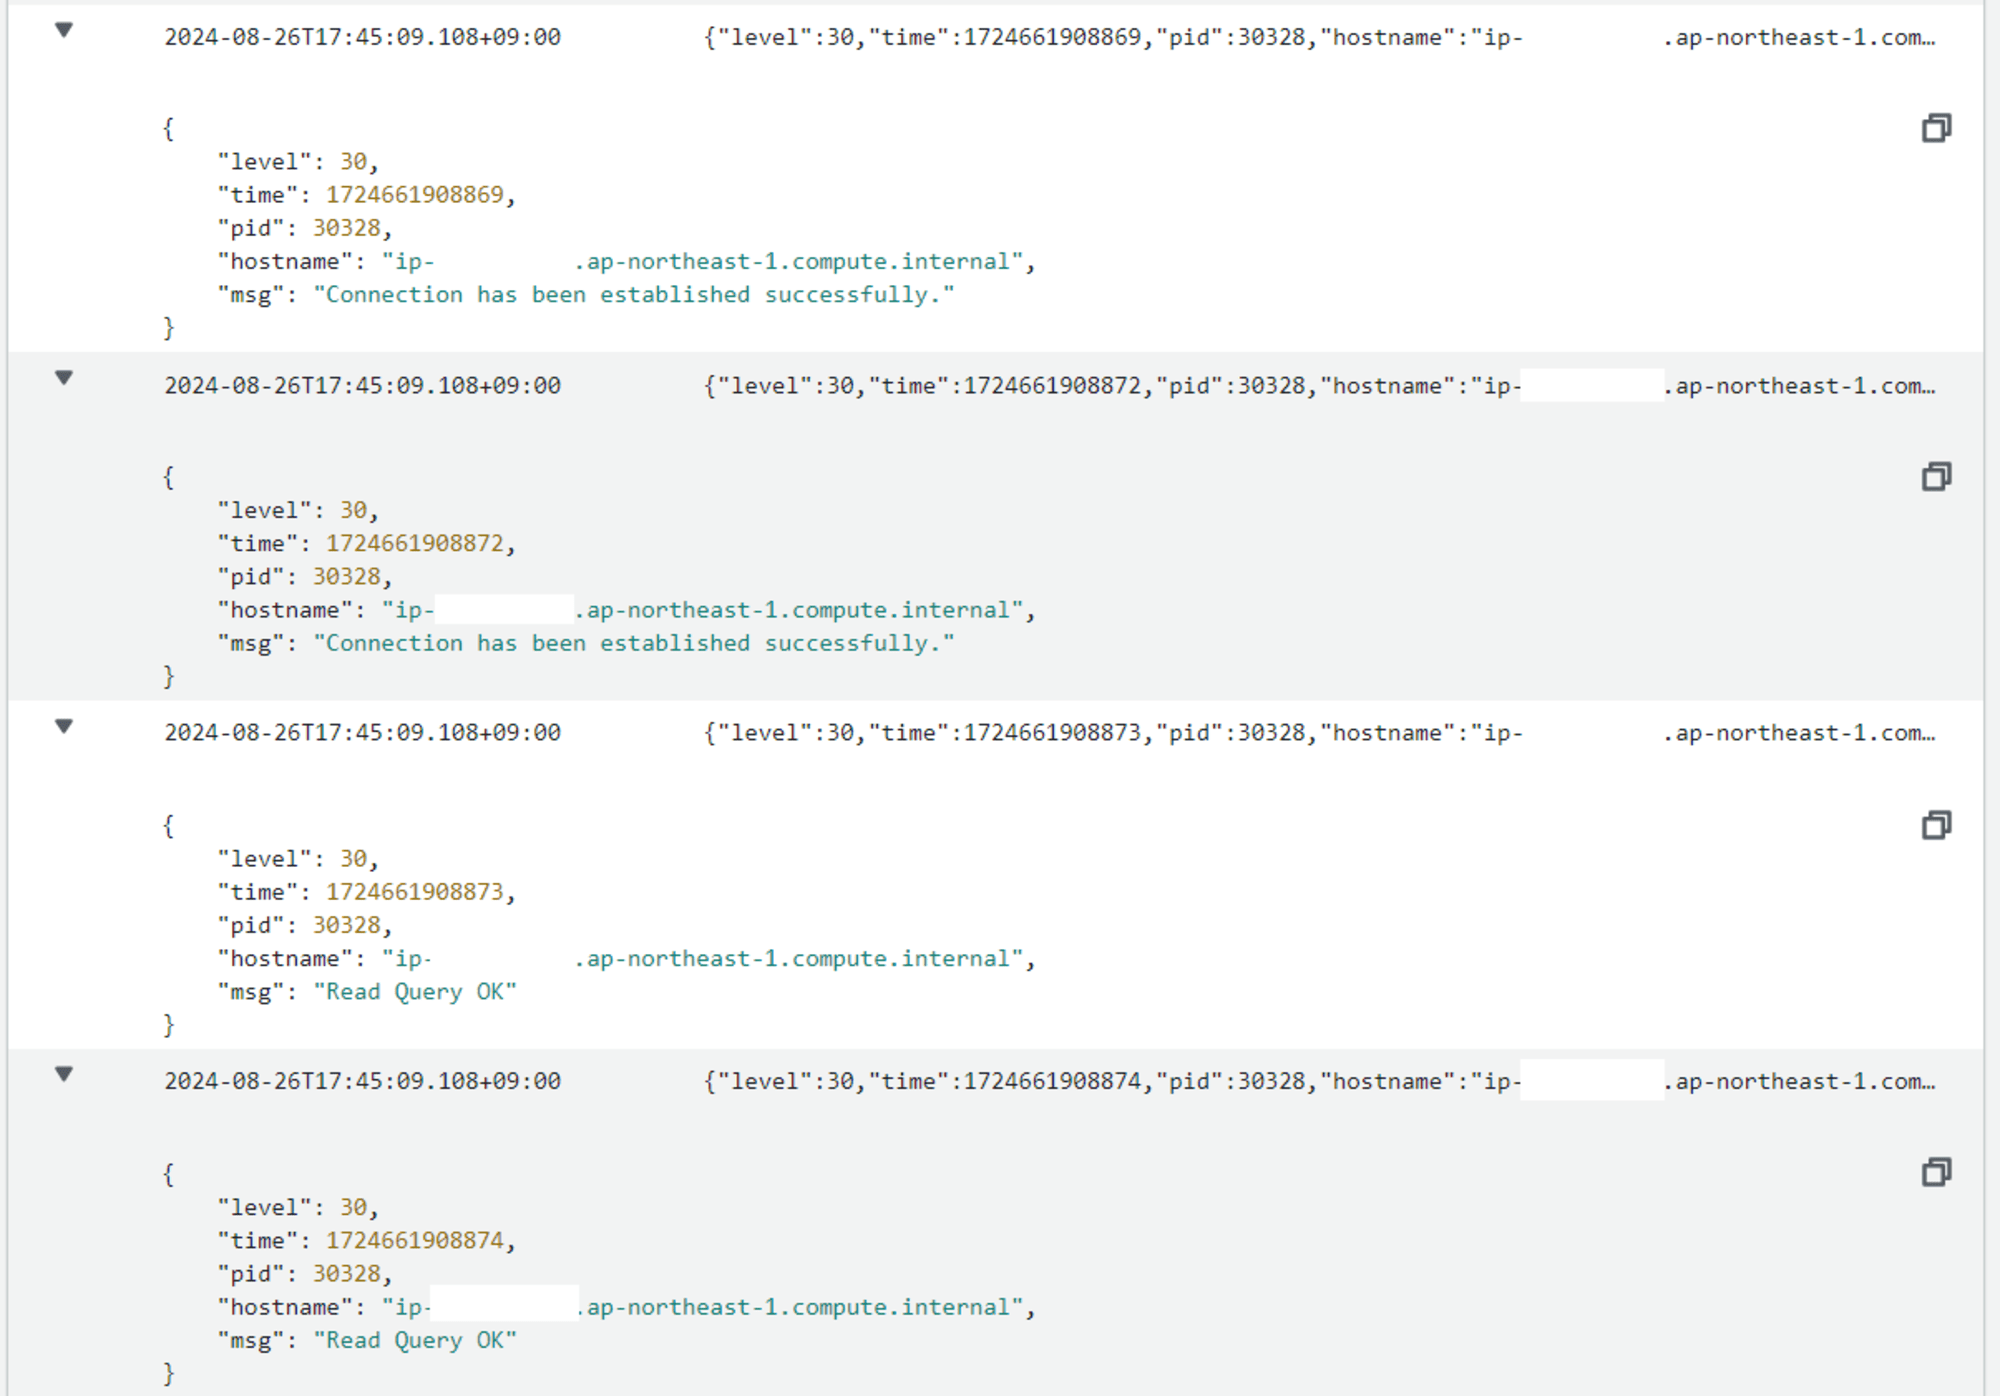Copy JSON of the entry with time 1724661908874
Image resolution: width=2000 pixels, height=1396 pixels.
click(1936, 1172)
